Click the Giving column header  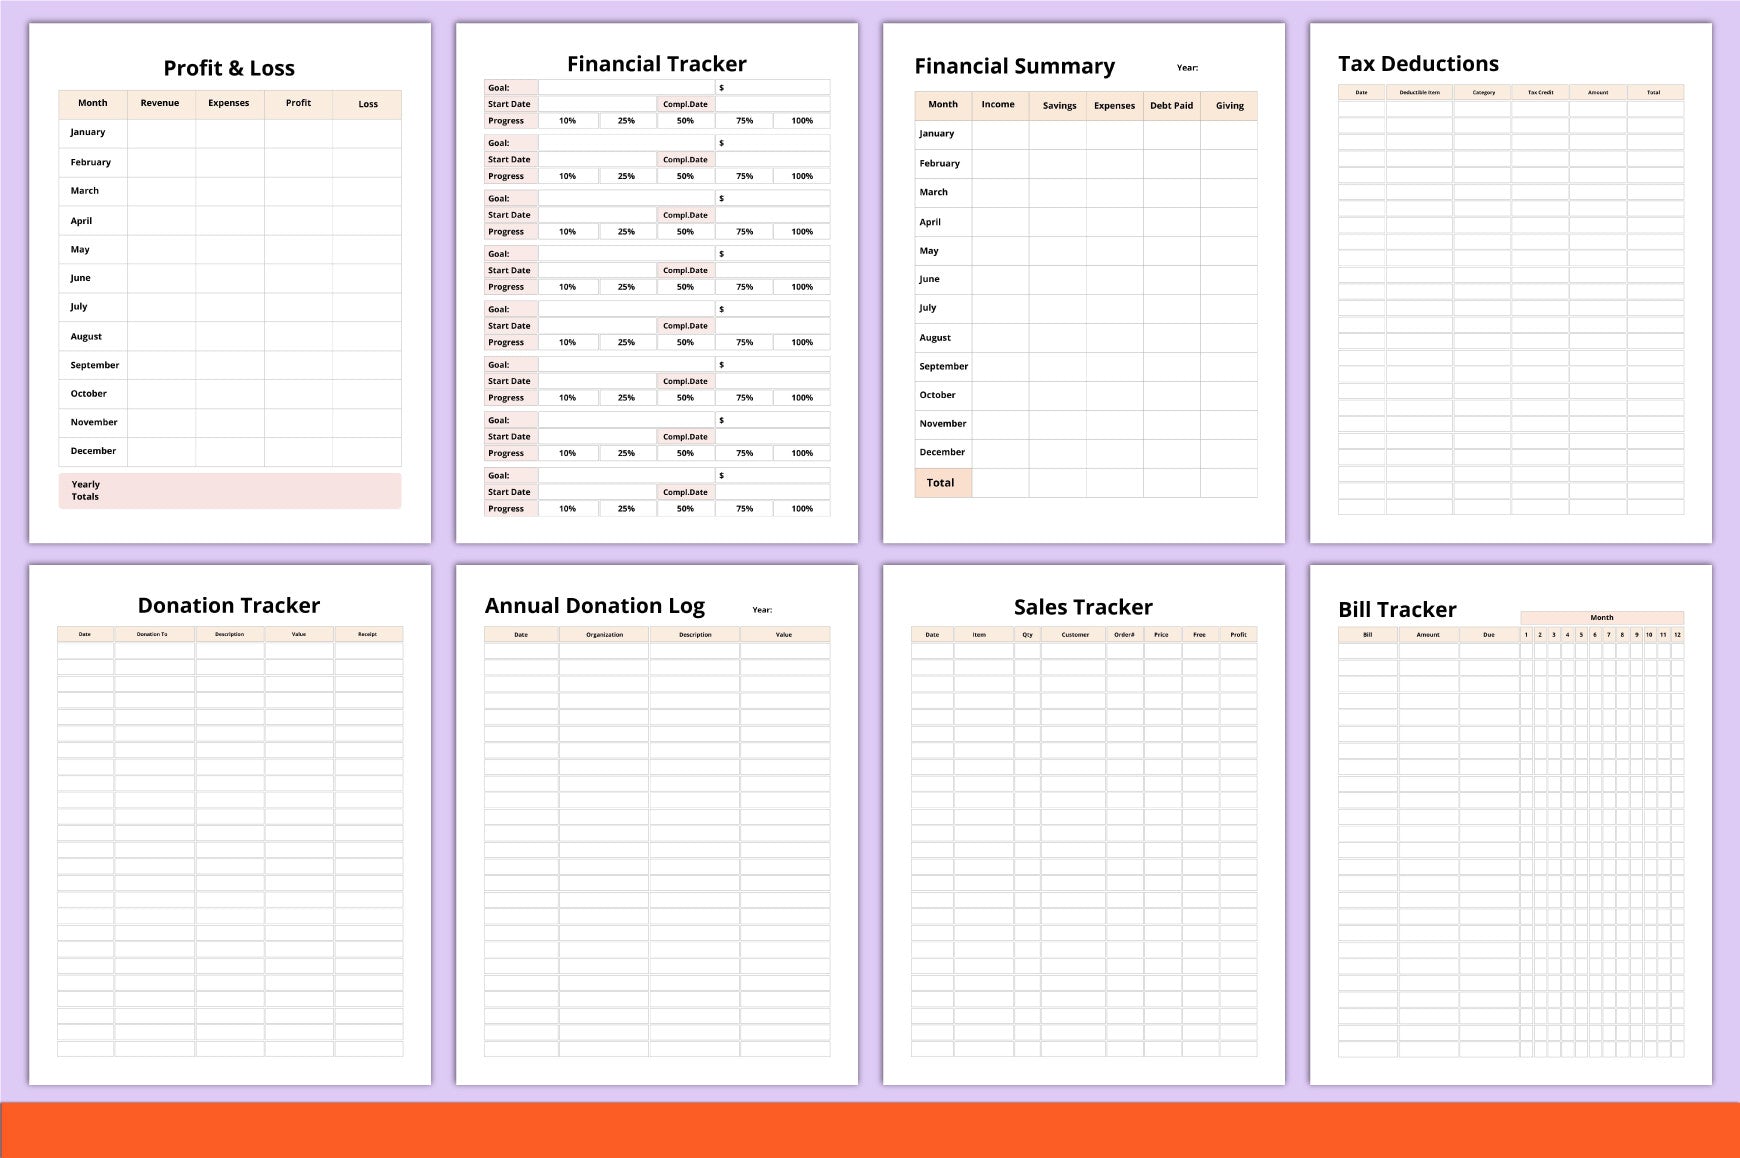pos(1229,105)
